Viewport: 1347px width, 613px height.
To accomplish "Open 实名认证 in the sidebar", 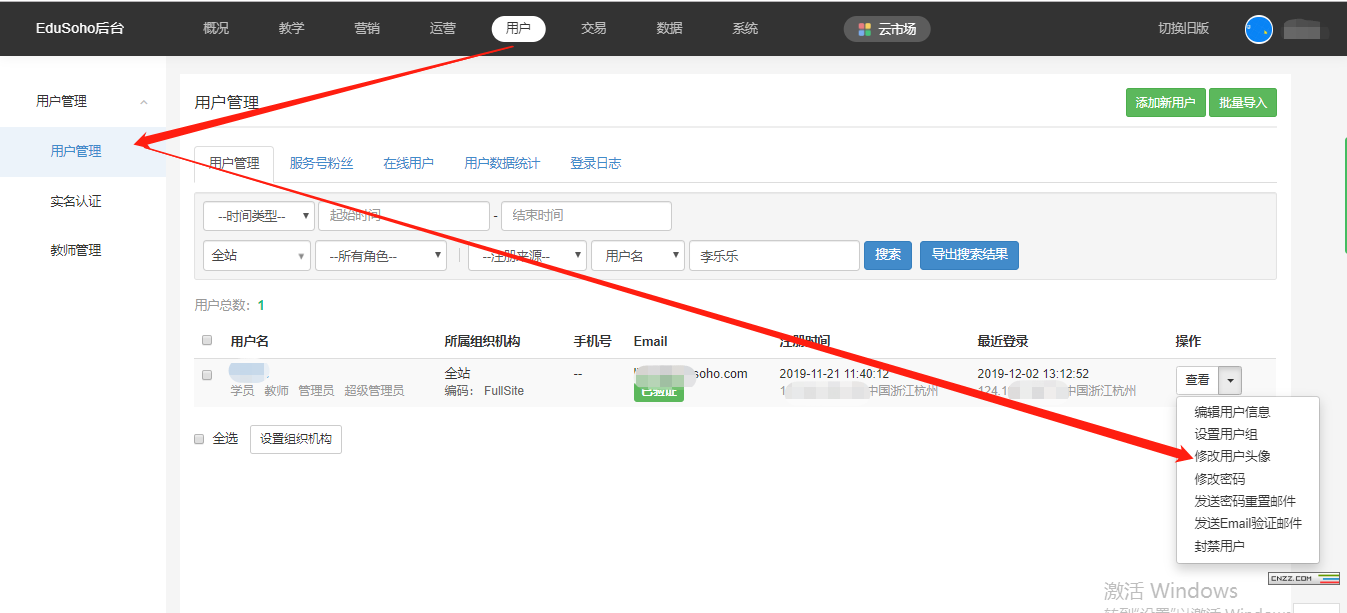I will (76, 201).
